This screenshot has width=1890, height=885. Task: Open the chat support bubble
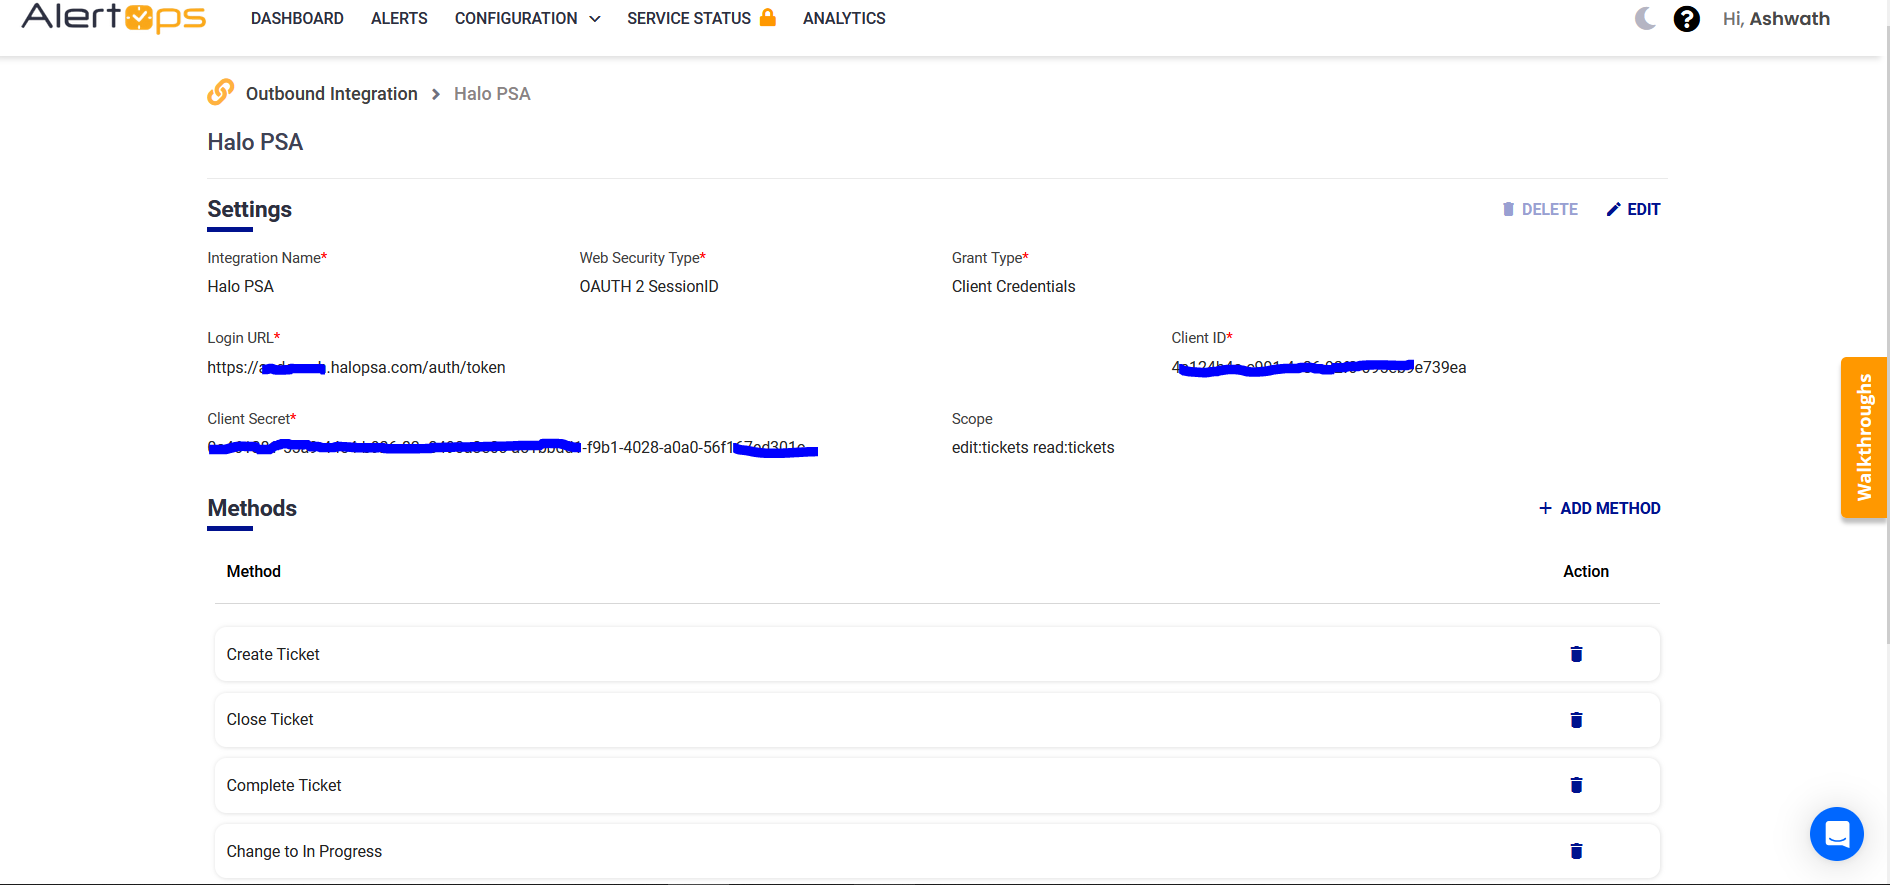coord(1836,834)
